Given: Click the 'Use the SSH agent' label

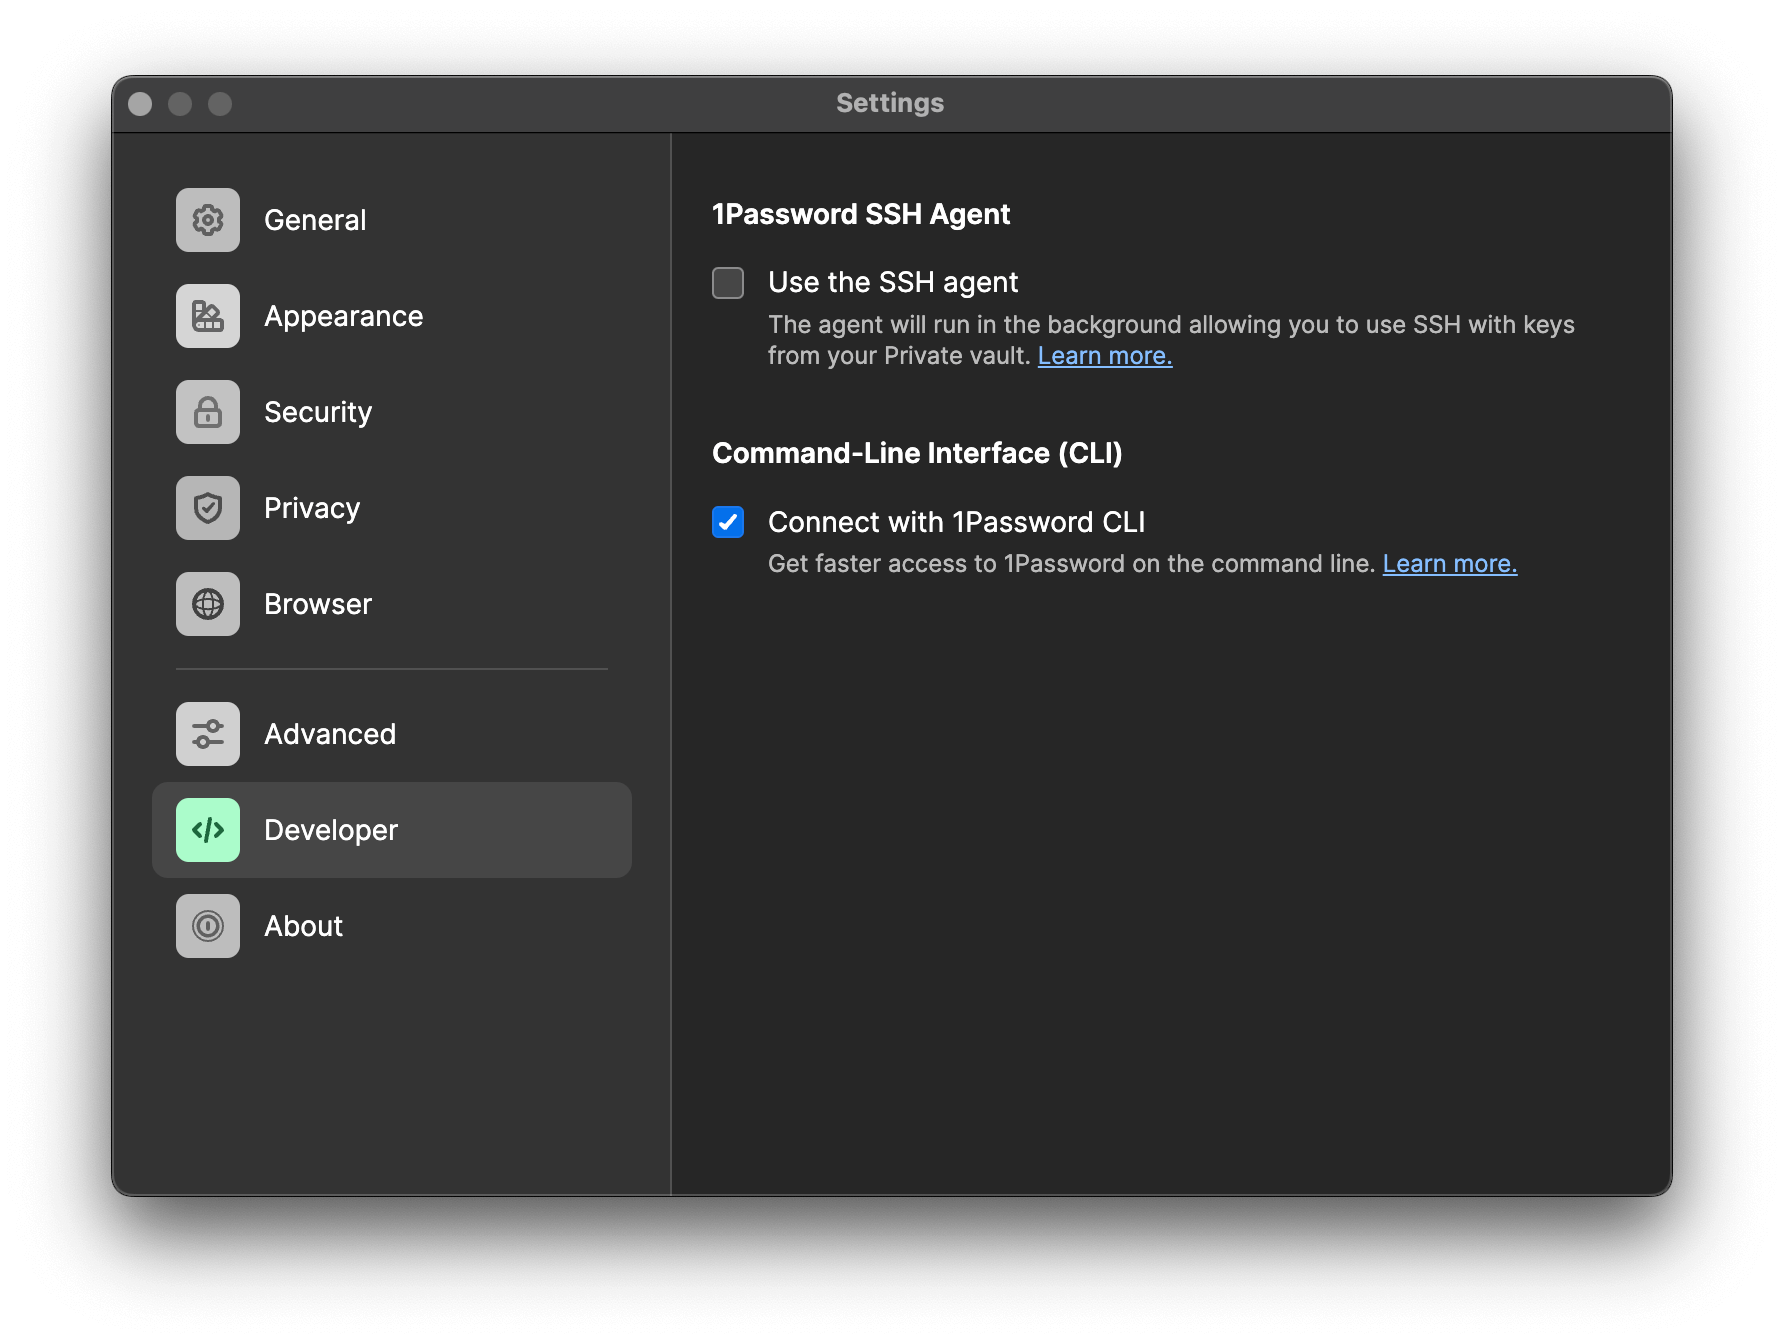Looking at the screenshot, I should (893, 283).
